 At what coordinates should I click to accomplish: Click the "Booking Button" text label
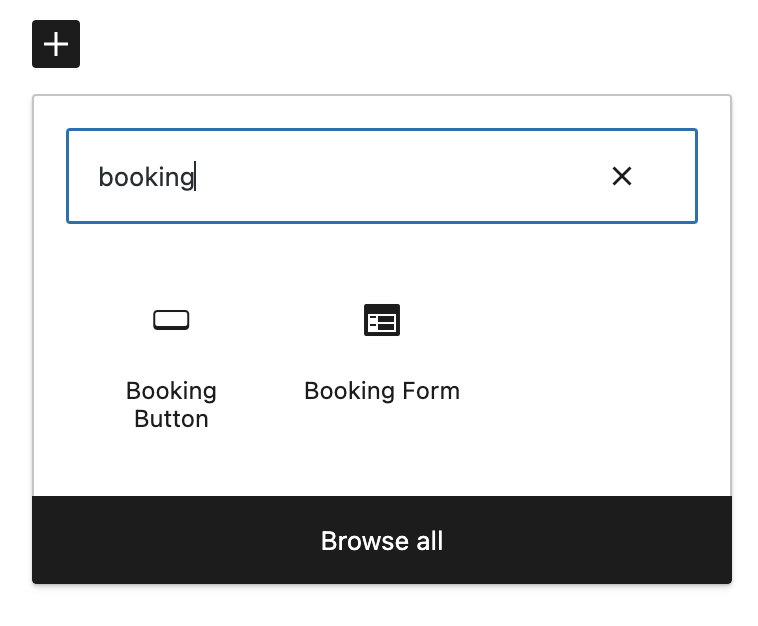tap(171, 404)
